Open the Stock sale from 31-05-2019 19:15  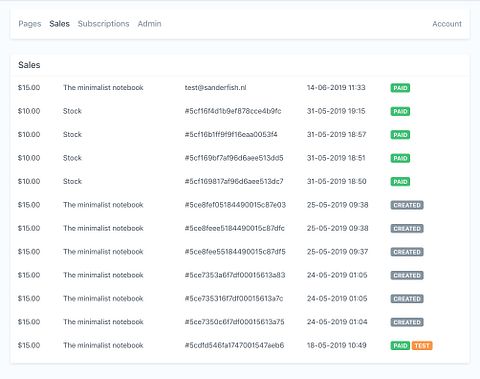tap(240, 111)
